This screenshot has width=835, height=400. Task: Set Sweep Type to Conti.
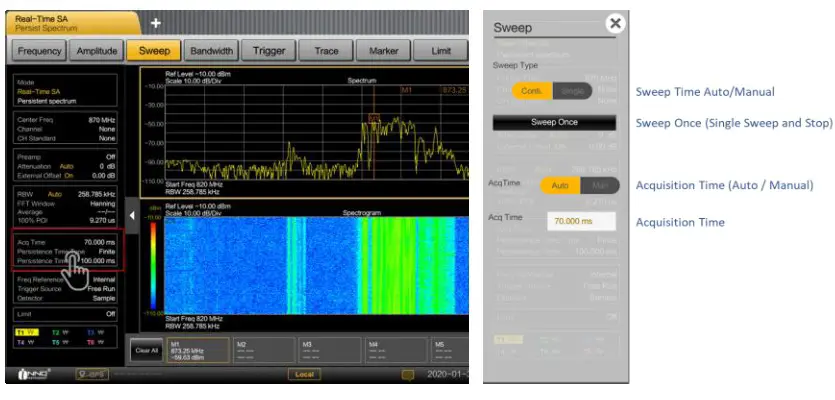coord(532,91)
